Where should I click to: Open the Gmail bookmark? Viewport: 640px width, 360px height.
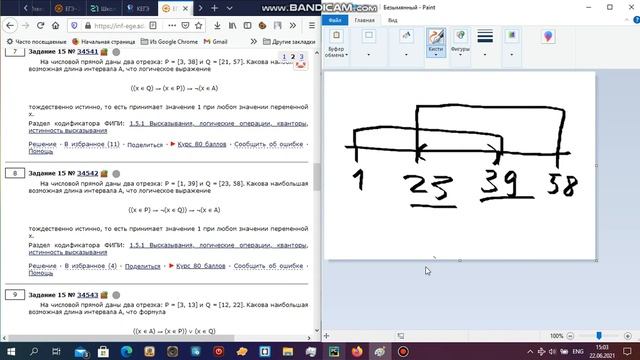tap(216, 42)
